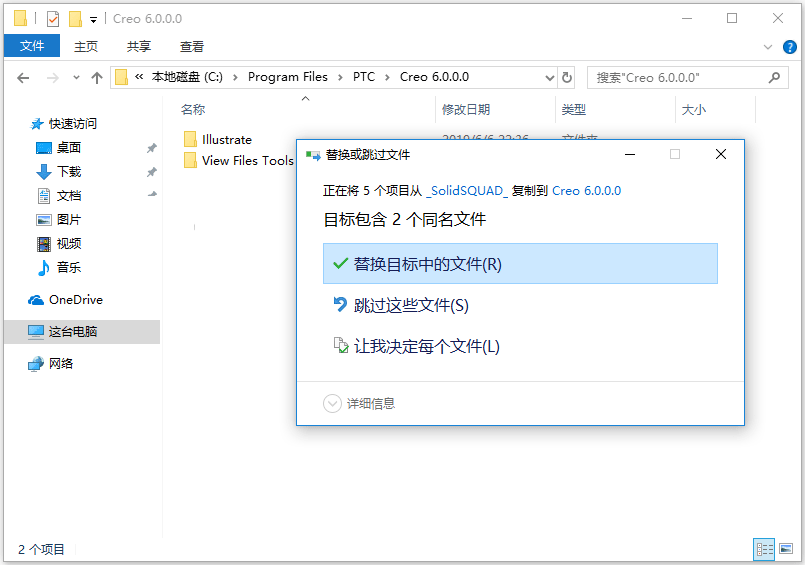The image size is (805, 565).
Task: Go up one folder level
Action: click(x=97, y=78)
